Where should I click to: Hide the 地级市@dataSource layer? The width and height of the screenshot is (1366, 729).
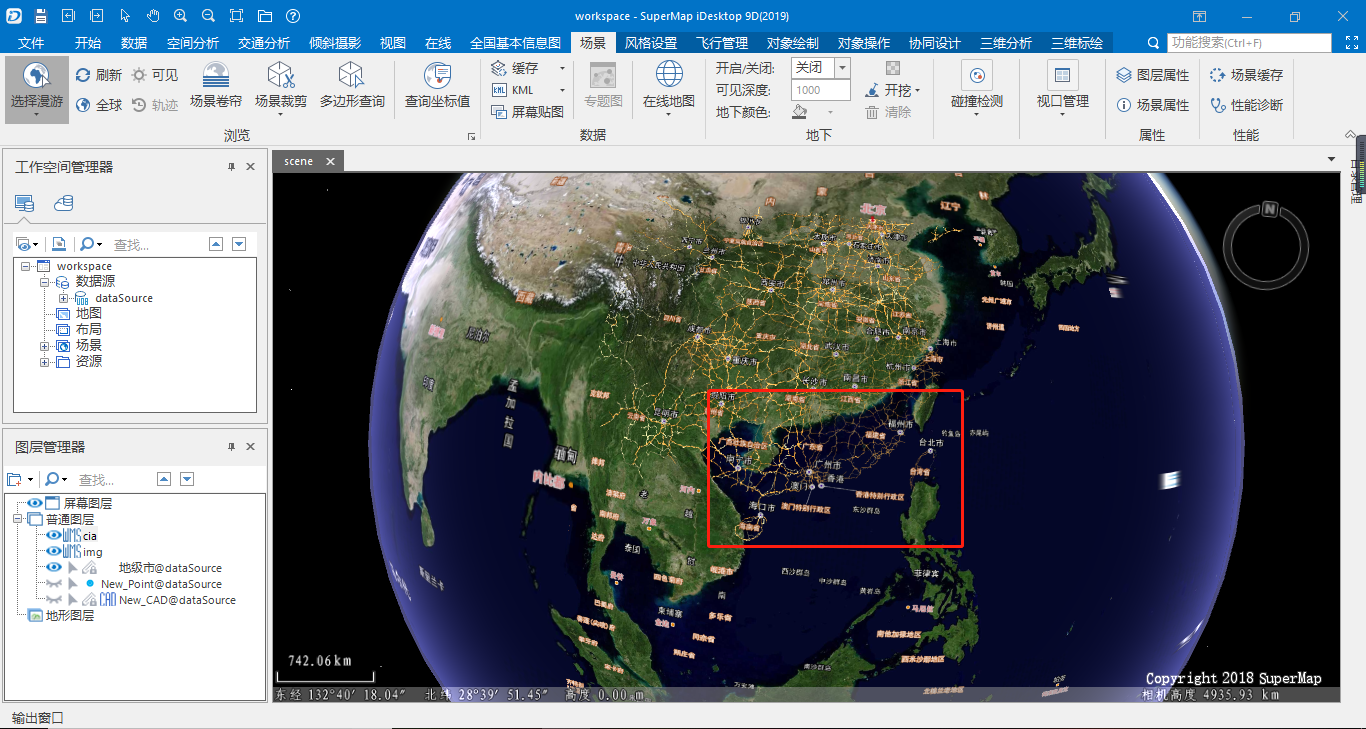[x=54, y=568]
